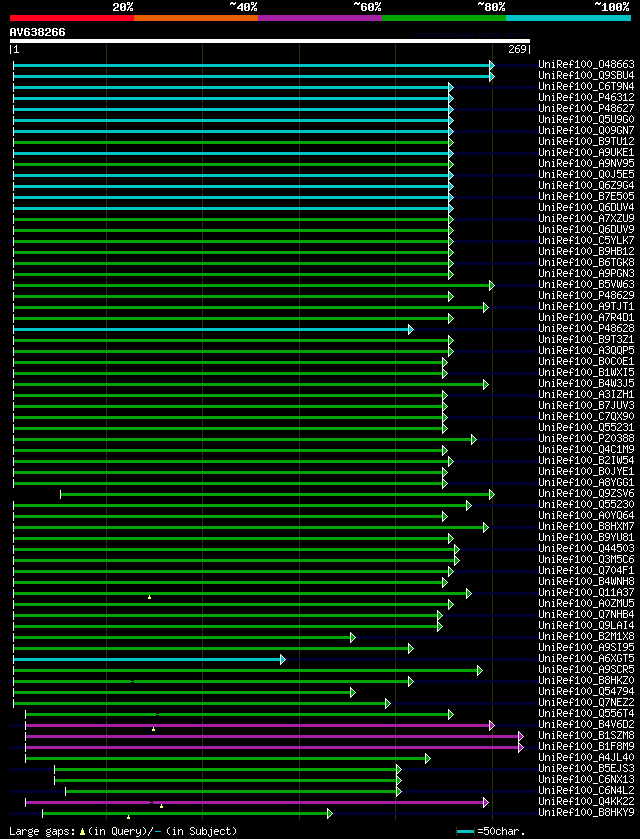640x839 pixels.
Task: Click the UniRef100_P48629 label
Action: point(586,295)
